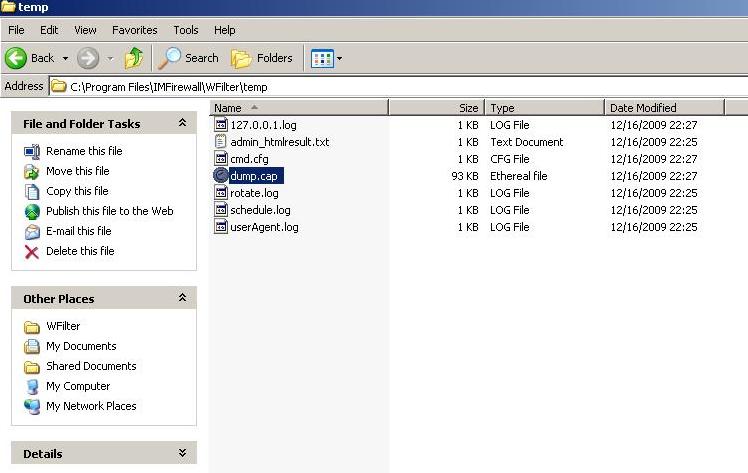748x473 pixels.
Task: Click the My Network Places icon
Action: tap(32, 407)
